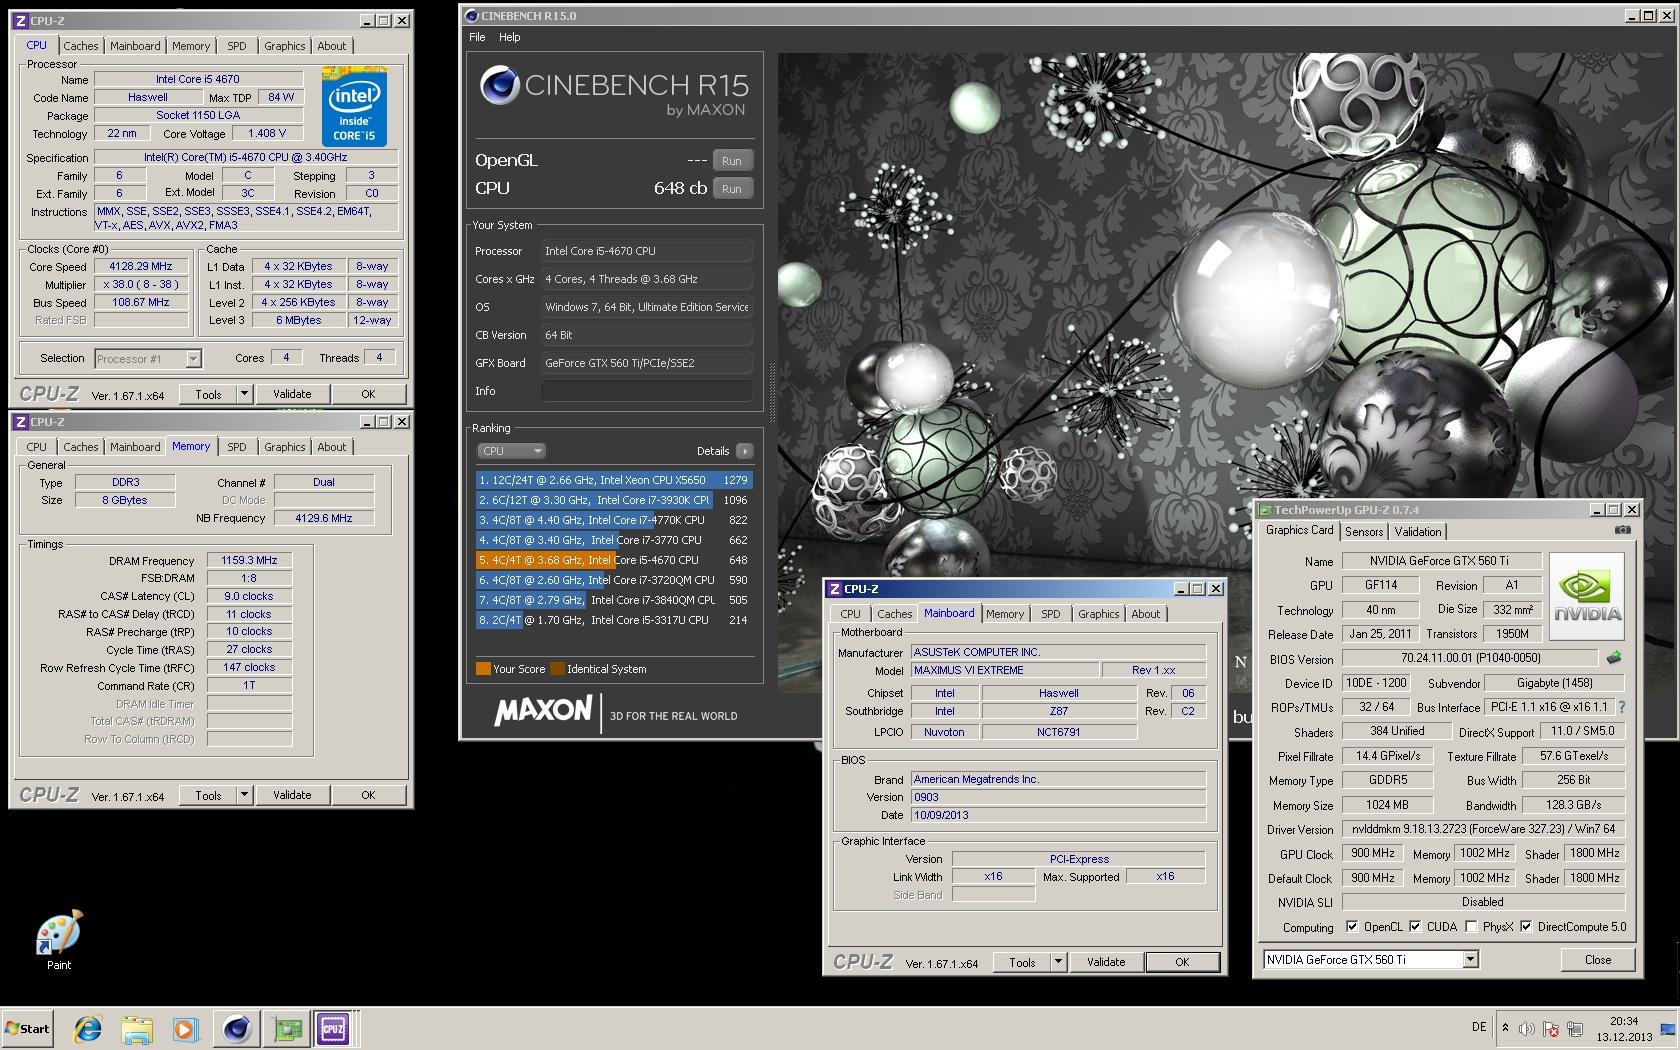This screenshot has height=1050, width=1680.
Task: Click DRAM Frequency value 1159.3 MHz
Action: pyautogui.click(x=249, y=560)
